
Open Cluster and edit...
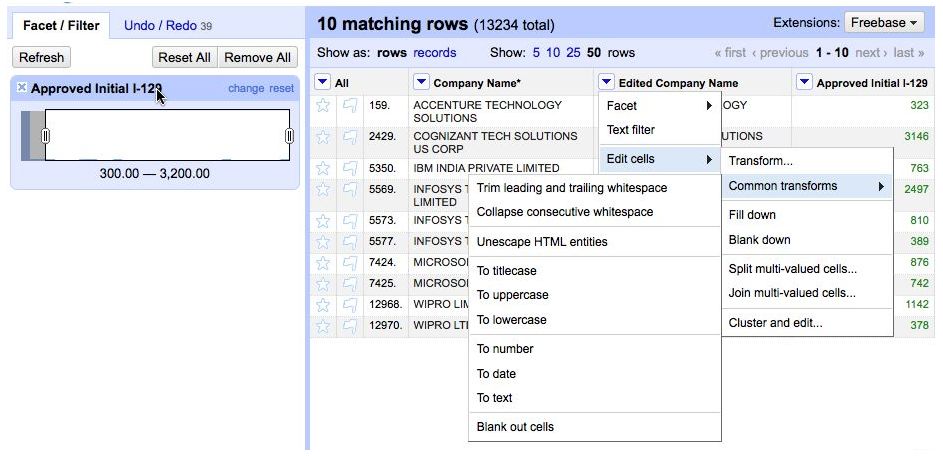[x=806, y=323]
